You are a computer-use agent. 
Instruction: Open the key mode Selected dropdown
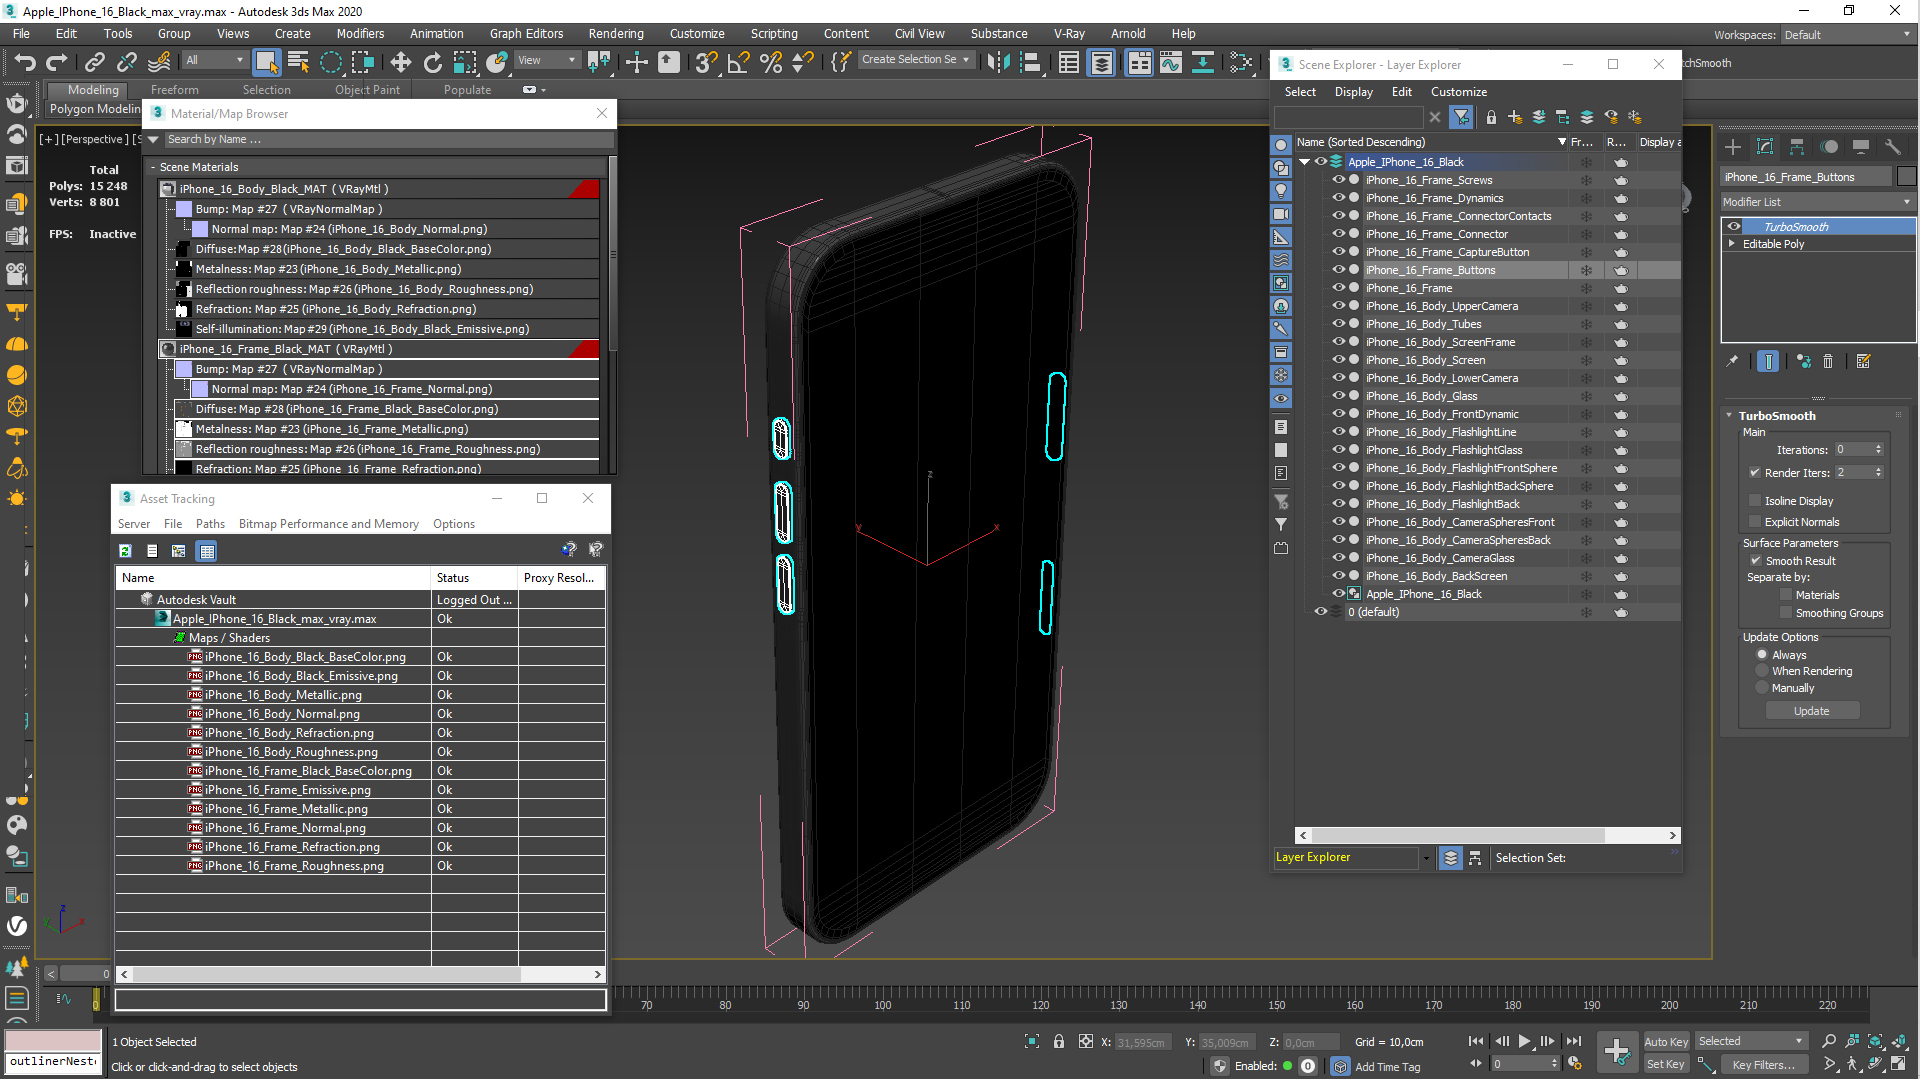tap(1750, 1041)
